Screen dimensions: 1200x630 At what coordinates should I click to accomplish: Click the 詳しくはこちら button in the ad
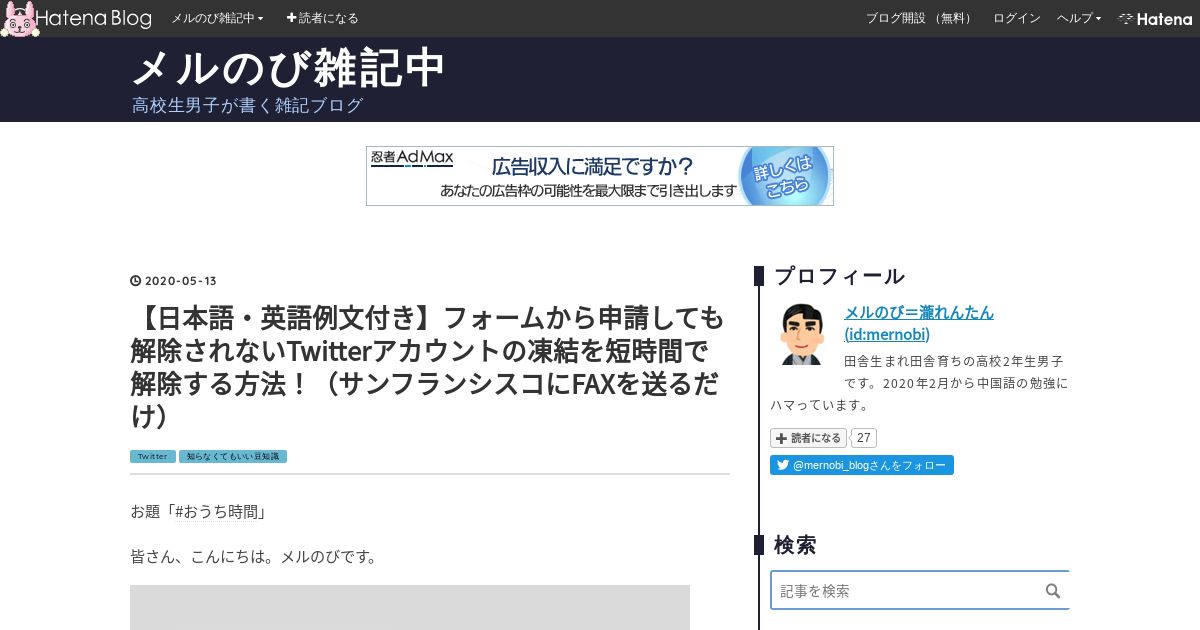(x=785, y=176)
